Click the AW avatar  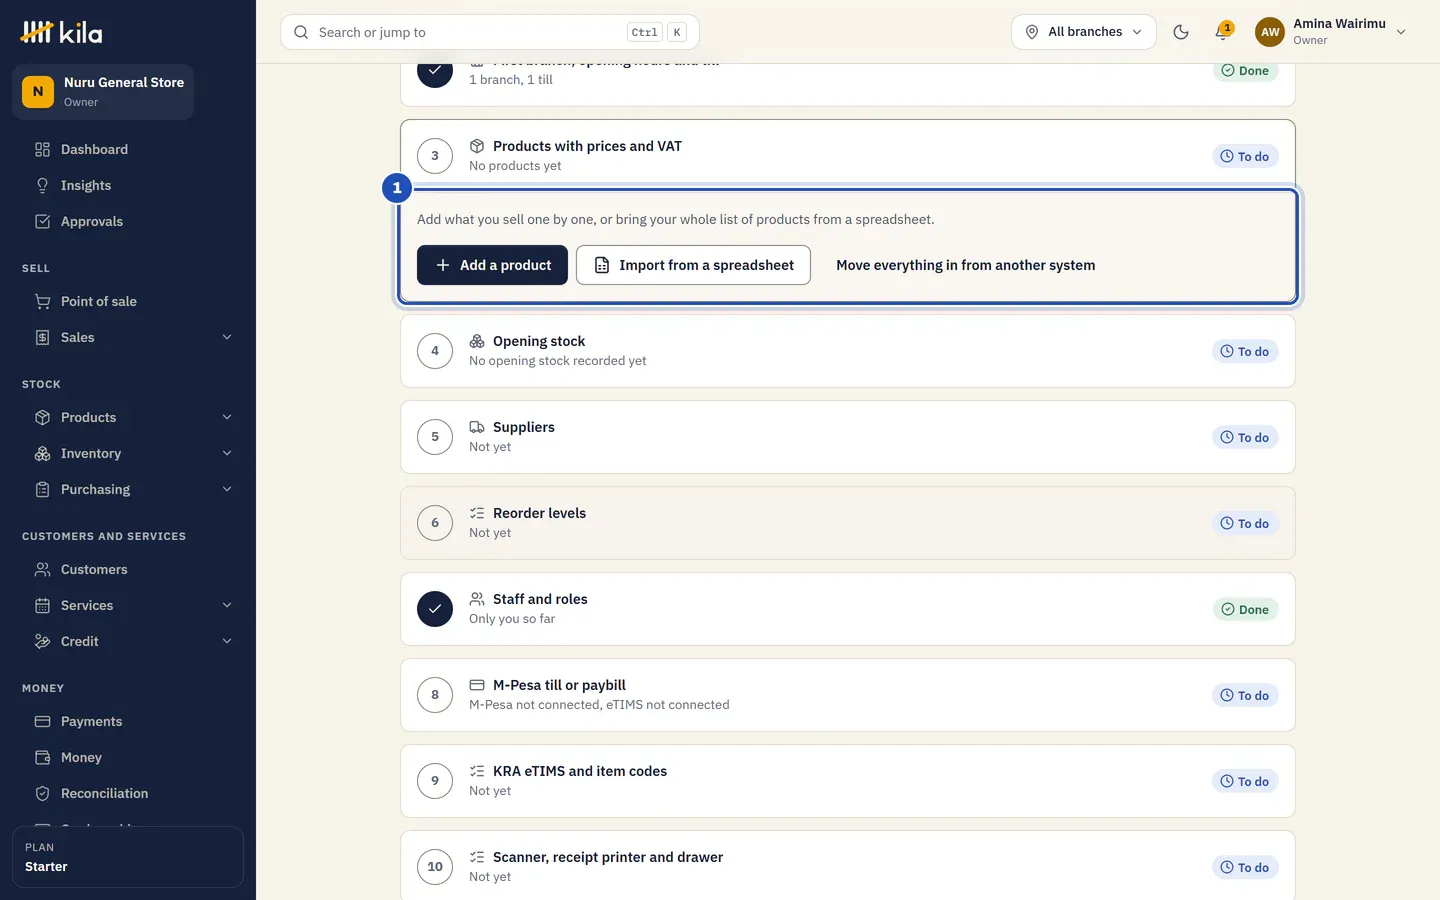[x=1270, y=32]
